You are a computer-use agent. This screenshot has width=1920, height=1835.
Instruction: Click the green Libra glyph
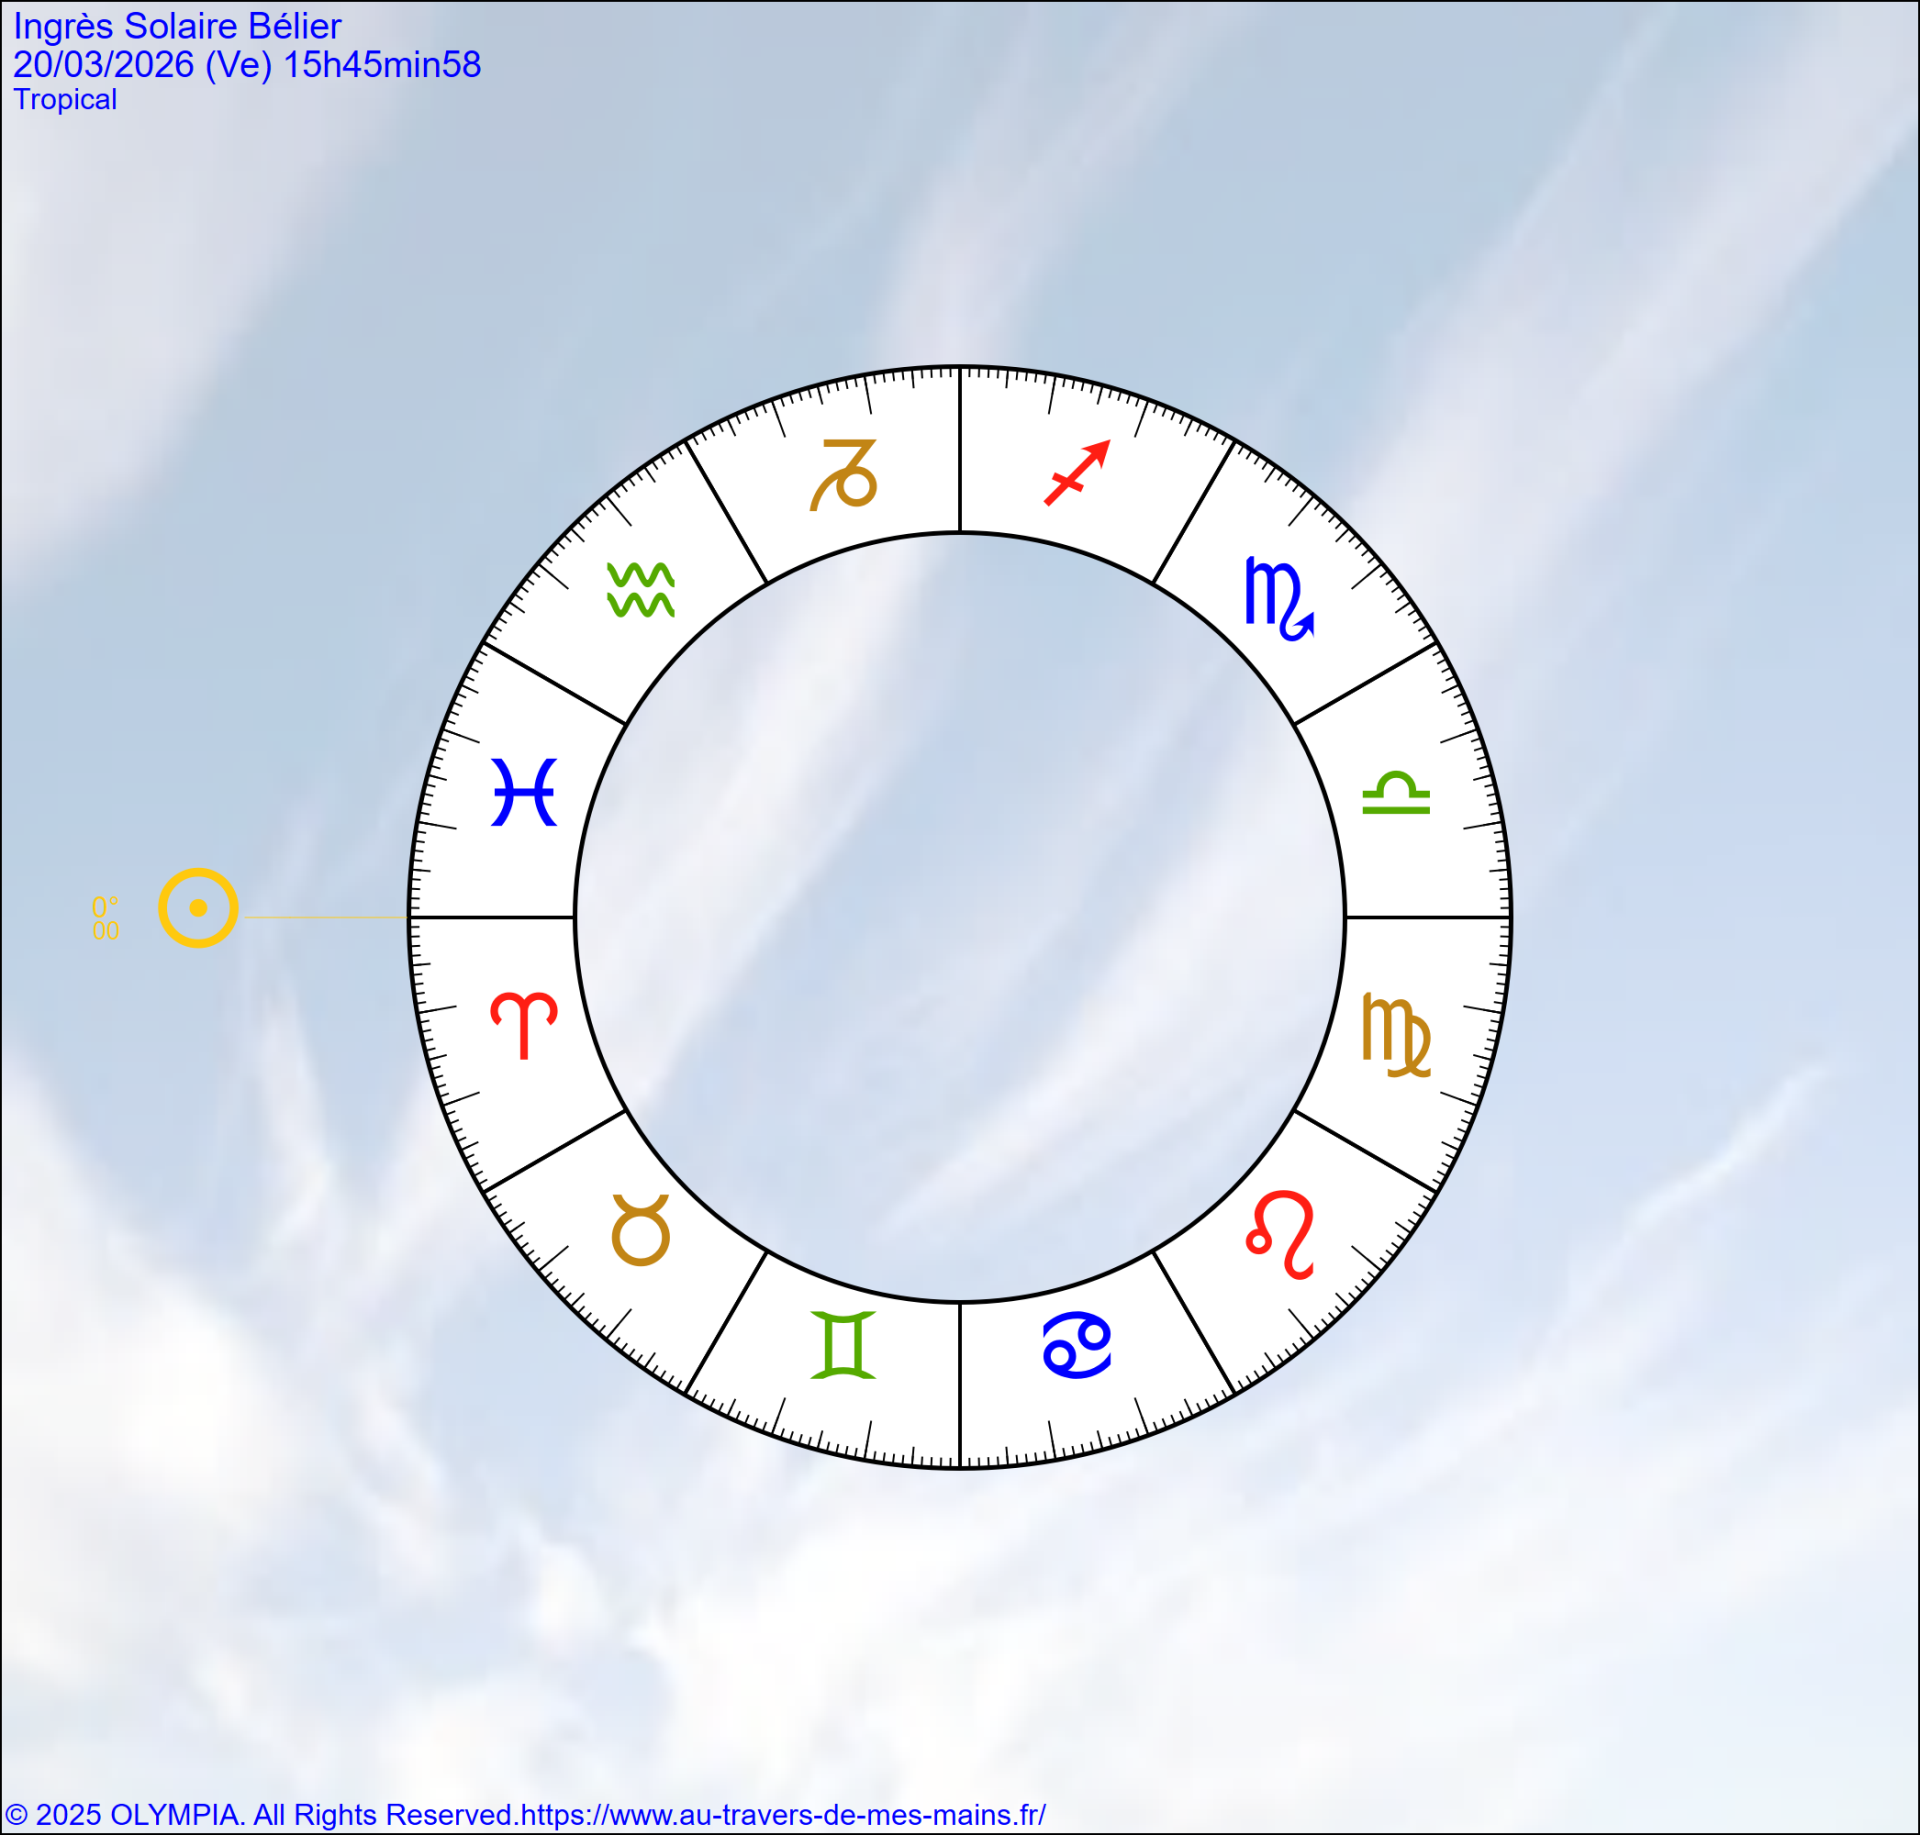click(1396, 793)
